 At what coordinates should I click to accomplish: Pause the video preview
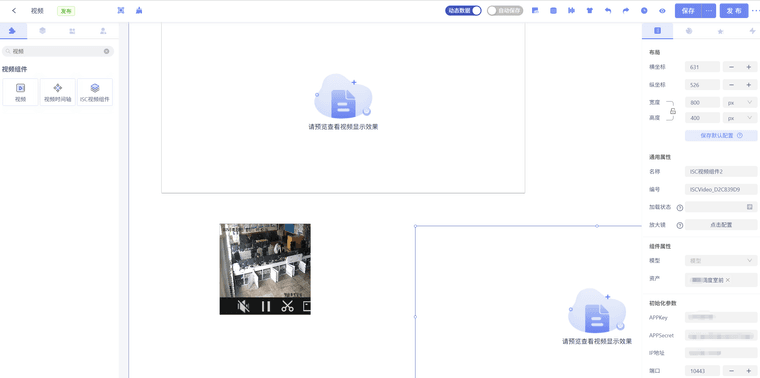coord(266,306)
